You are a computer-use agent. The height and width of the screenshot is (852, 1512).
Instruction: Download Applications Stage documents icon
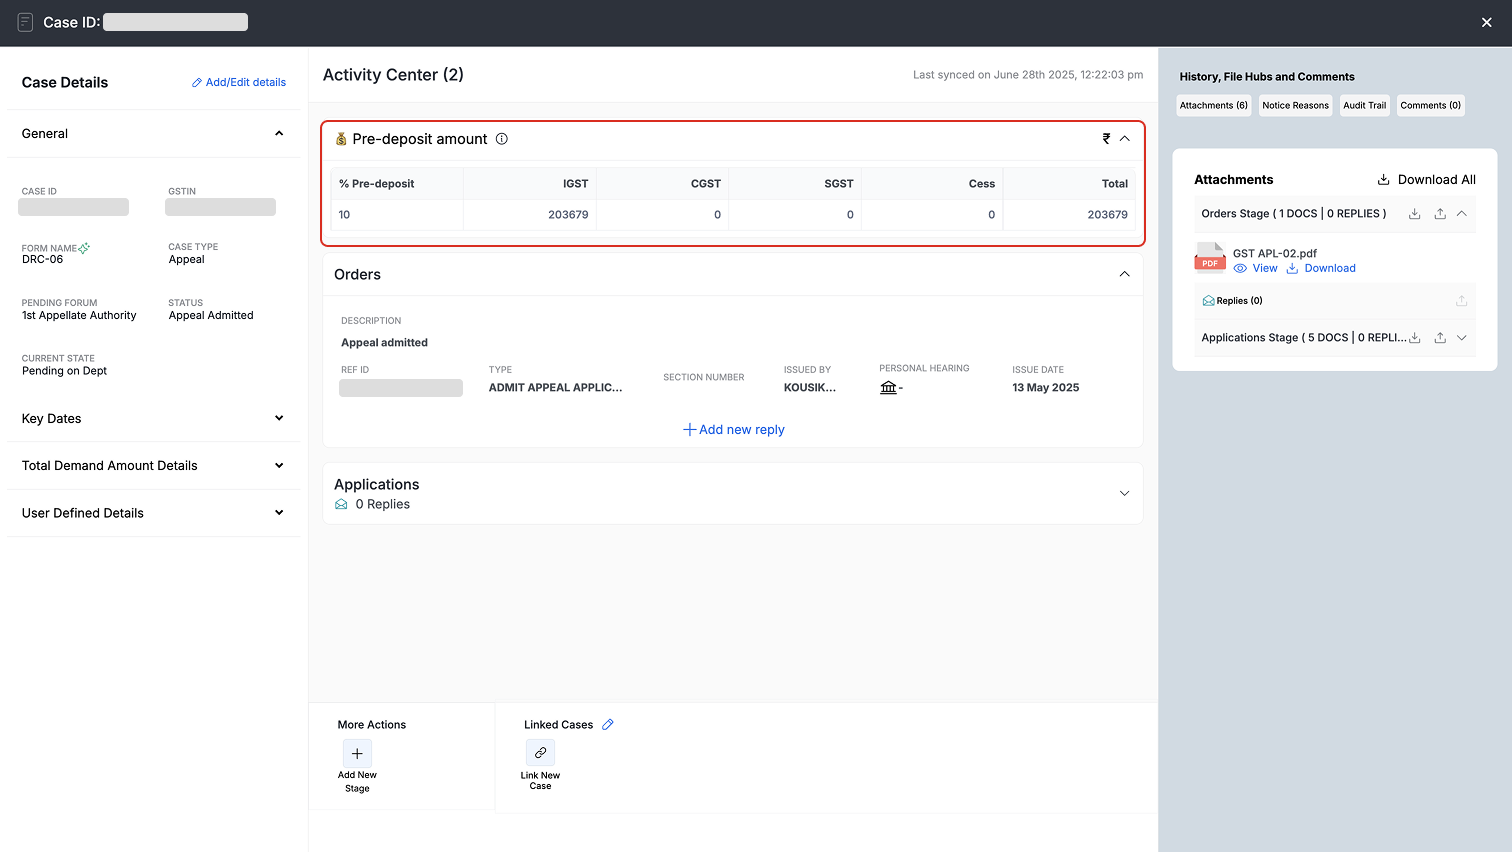coord(1415,338)
